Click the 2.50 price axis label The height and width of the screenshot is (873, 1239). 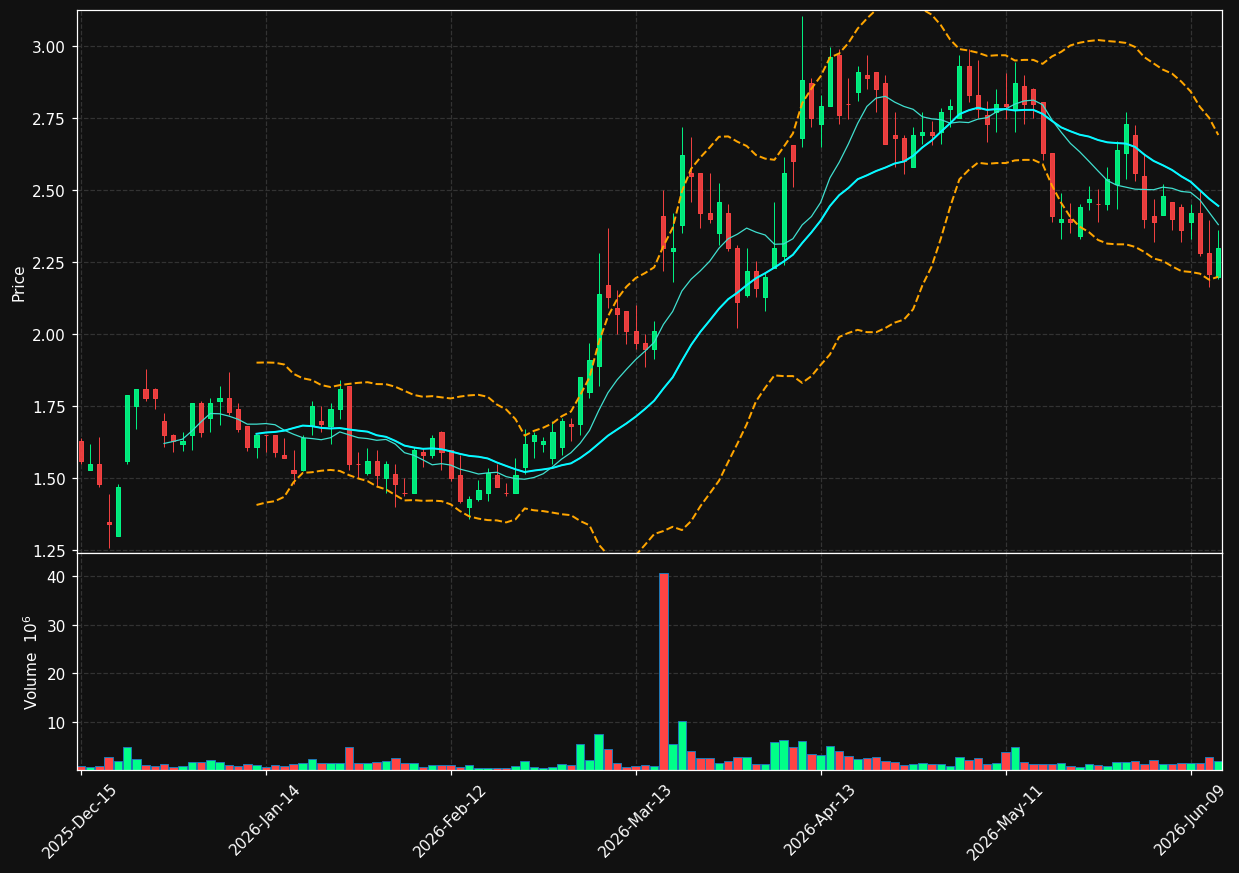51,191
